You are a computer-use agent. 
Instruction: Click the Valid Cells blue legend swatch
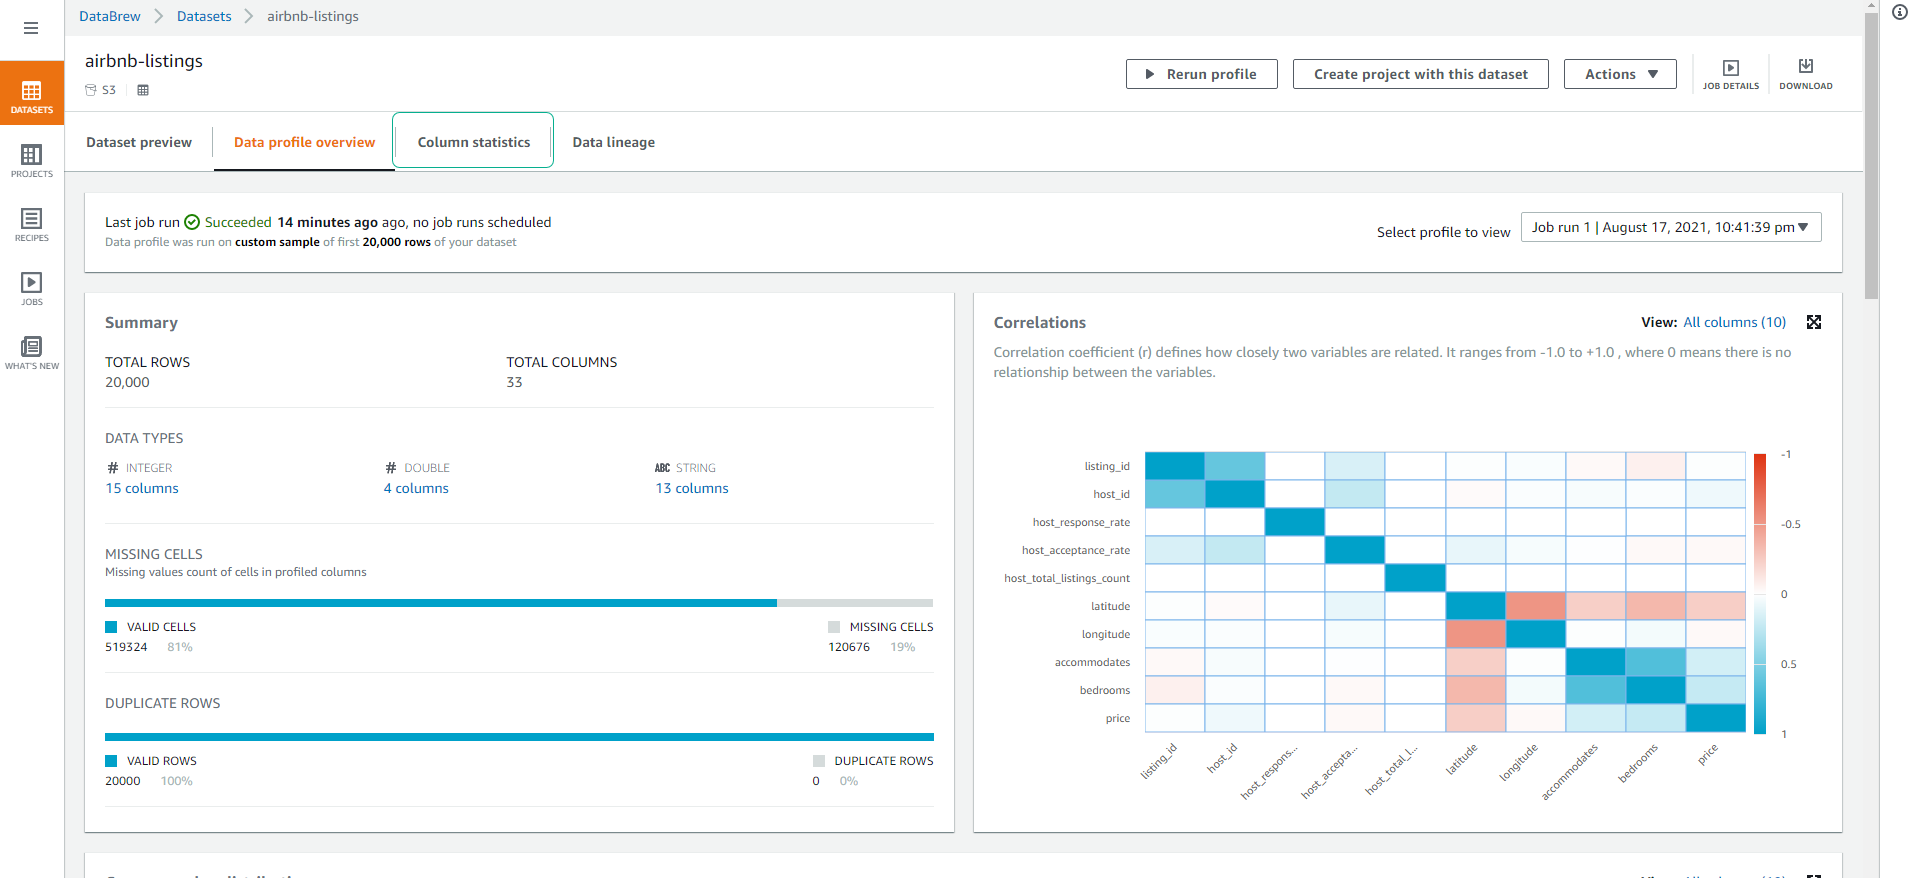[x=111, y=627]
